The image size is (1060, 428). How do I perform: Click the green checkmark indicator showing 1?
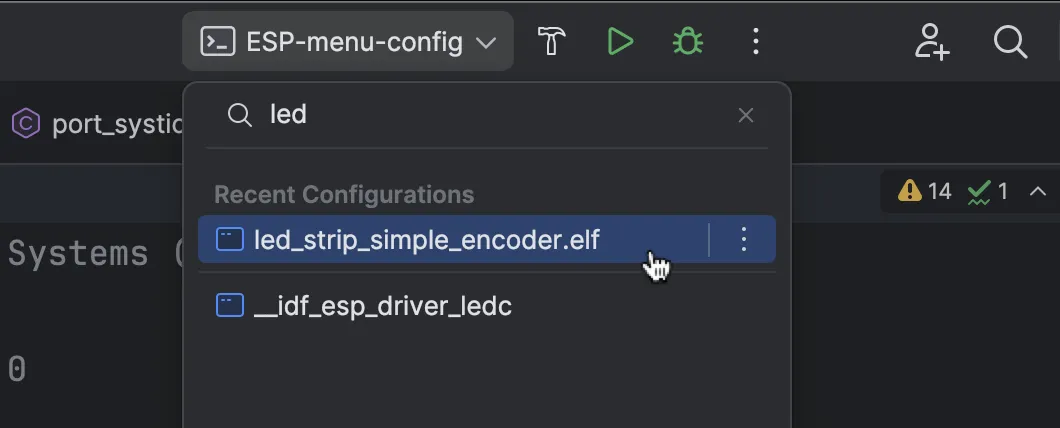[988, 190]
